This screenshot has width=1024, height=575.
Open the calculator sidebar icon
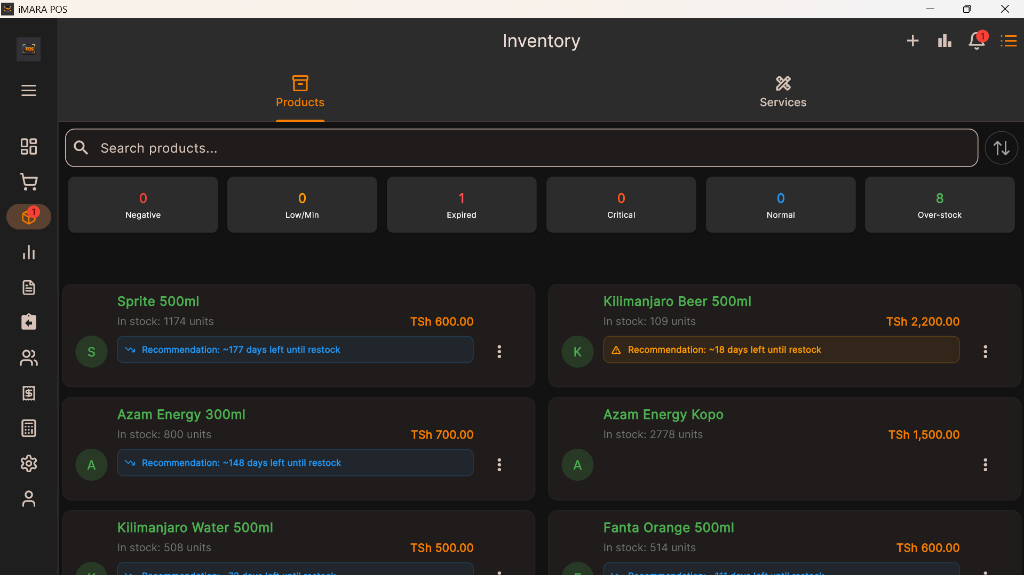(28, 428)
